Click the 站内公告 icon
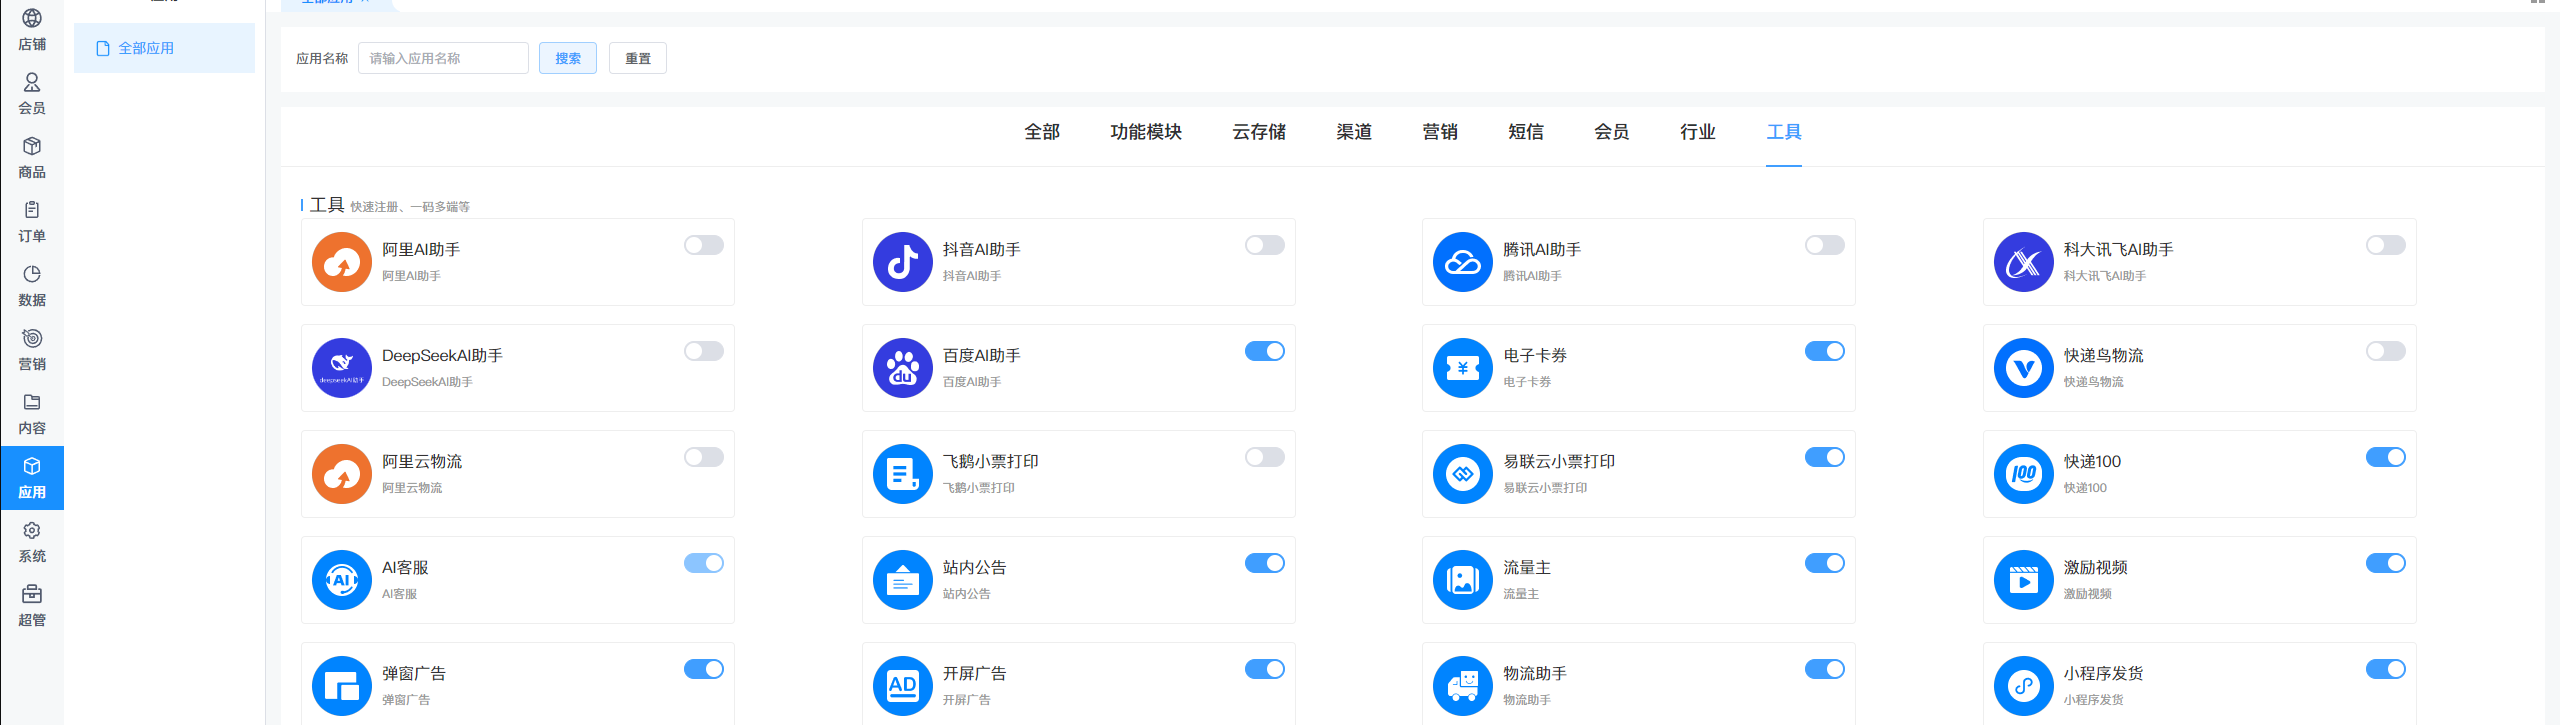2560x725 pixels. (x=903, y=580)
